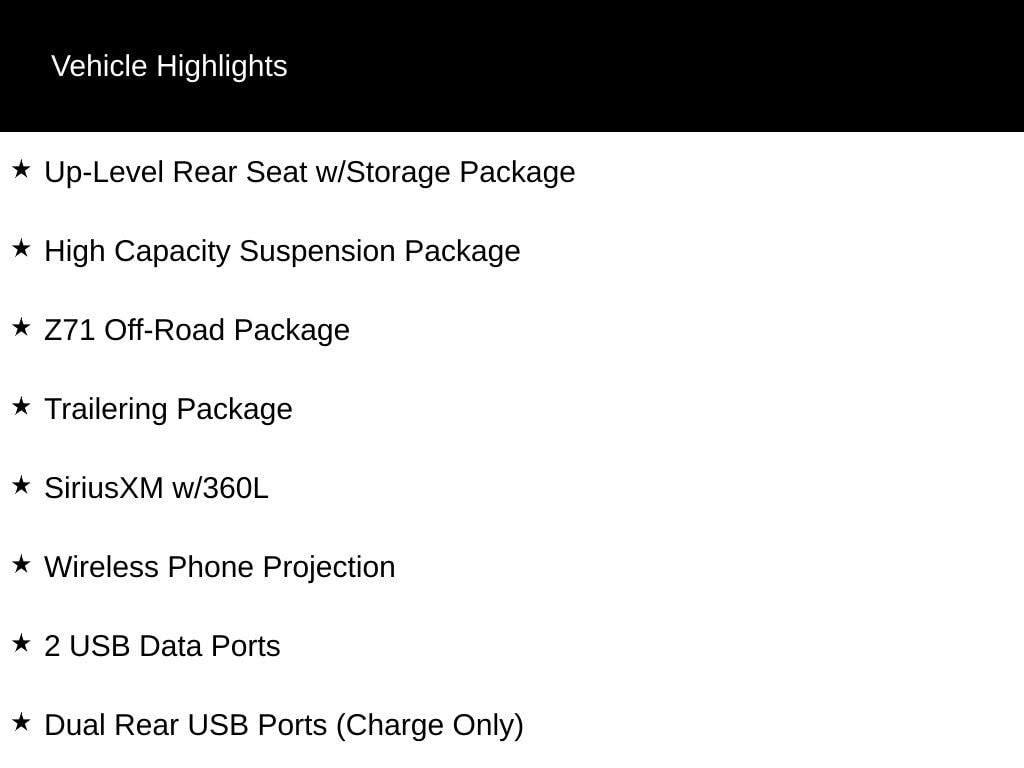Click the word Package in Trailering Package
This screenshot has width=1024, height=768.
click(x=234, y=410)
